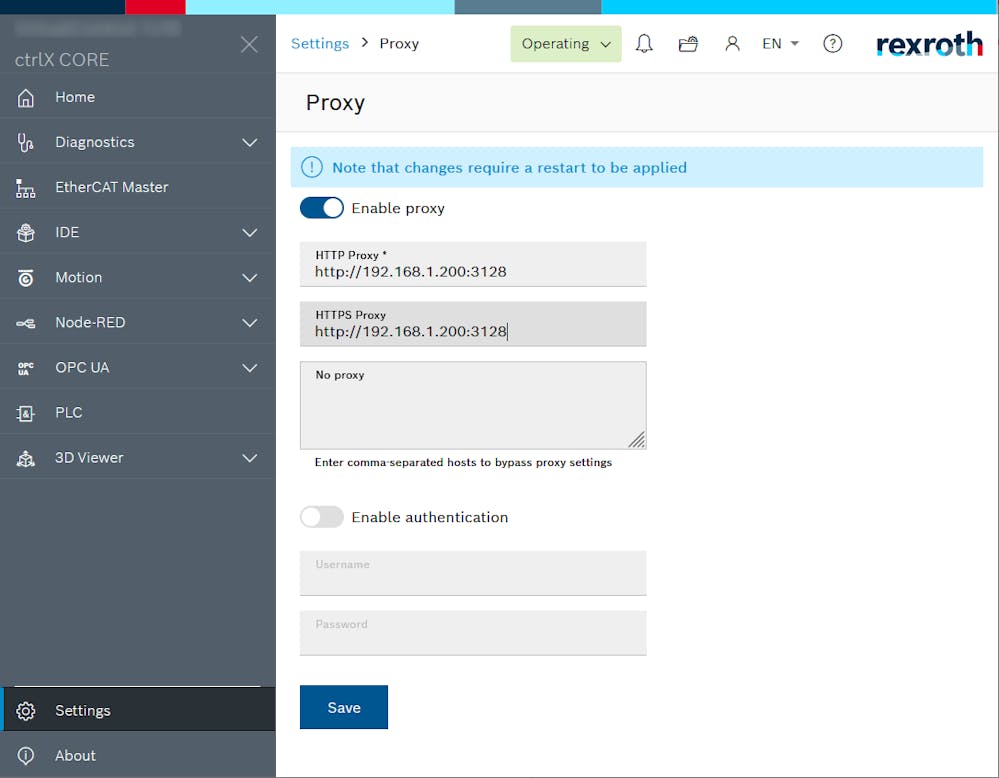Click the Proxy page heading
Viewport: 999px width, 778px height.
click(x=335, y=103)
